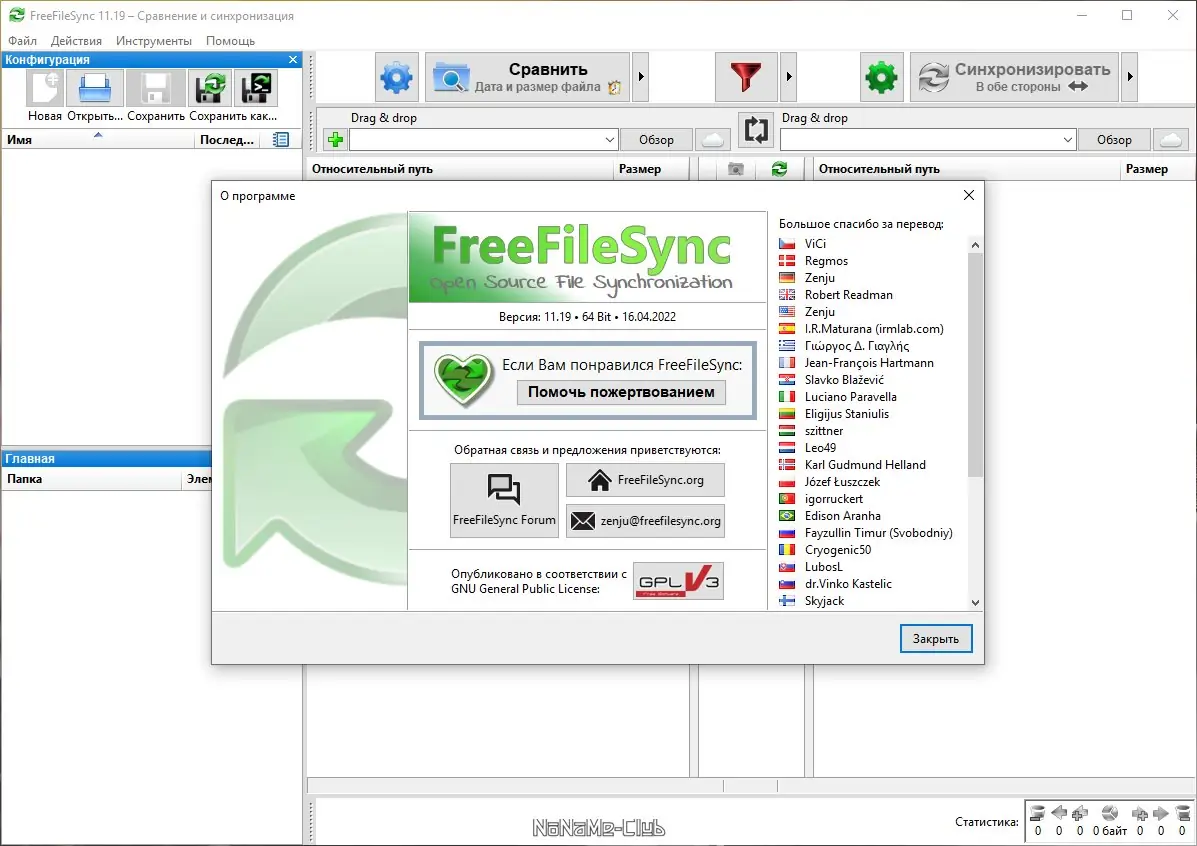Click the translators scroll-down arrow
This screenshot has height=846, width=1197.
coord(975,602)
